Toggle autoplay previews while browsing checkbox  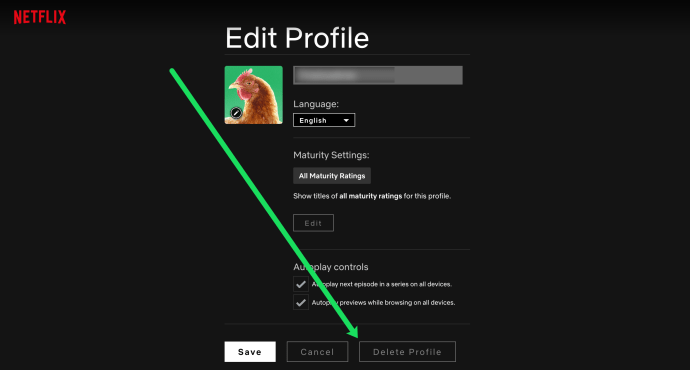[x=301, y=303]
